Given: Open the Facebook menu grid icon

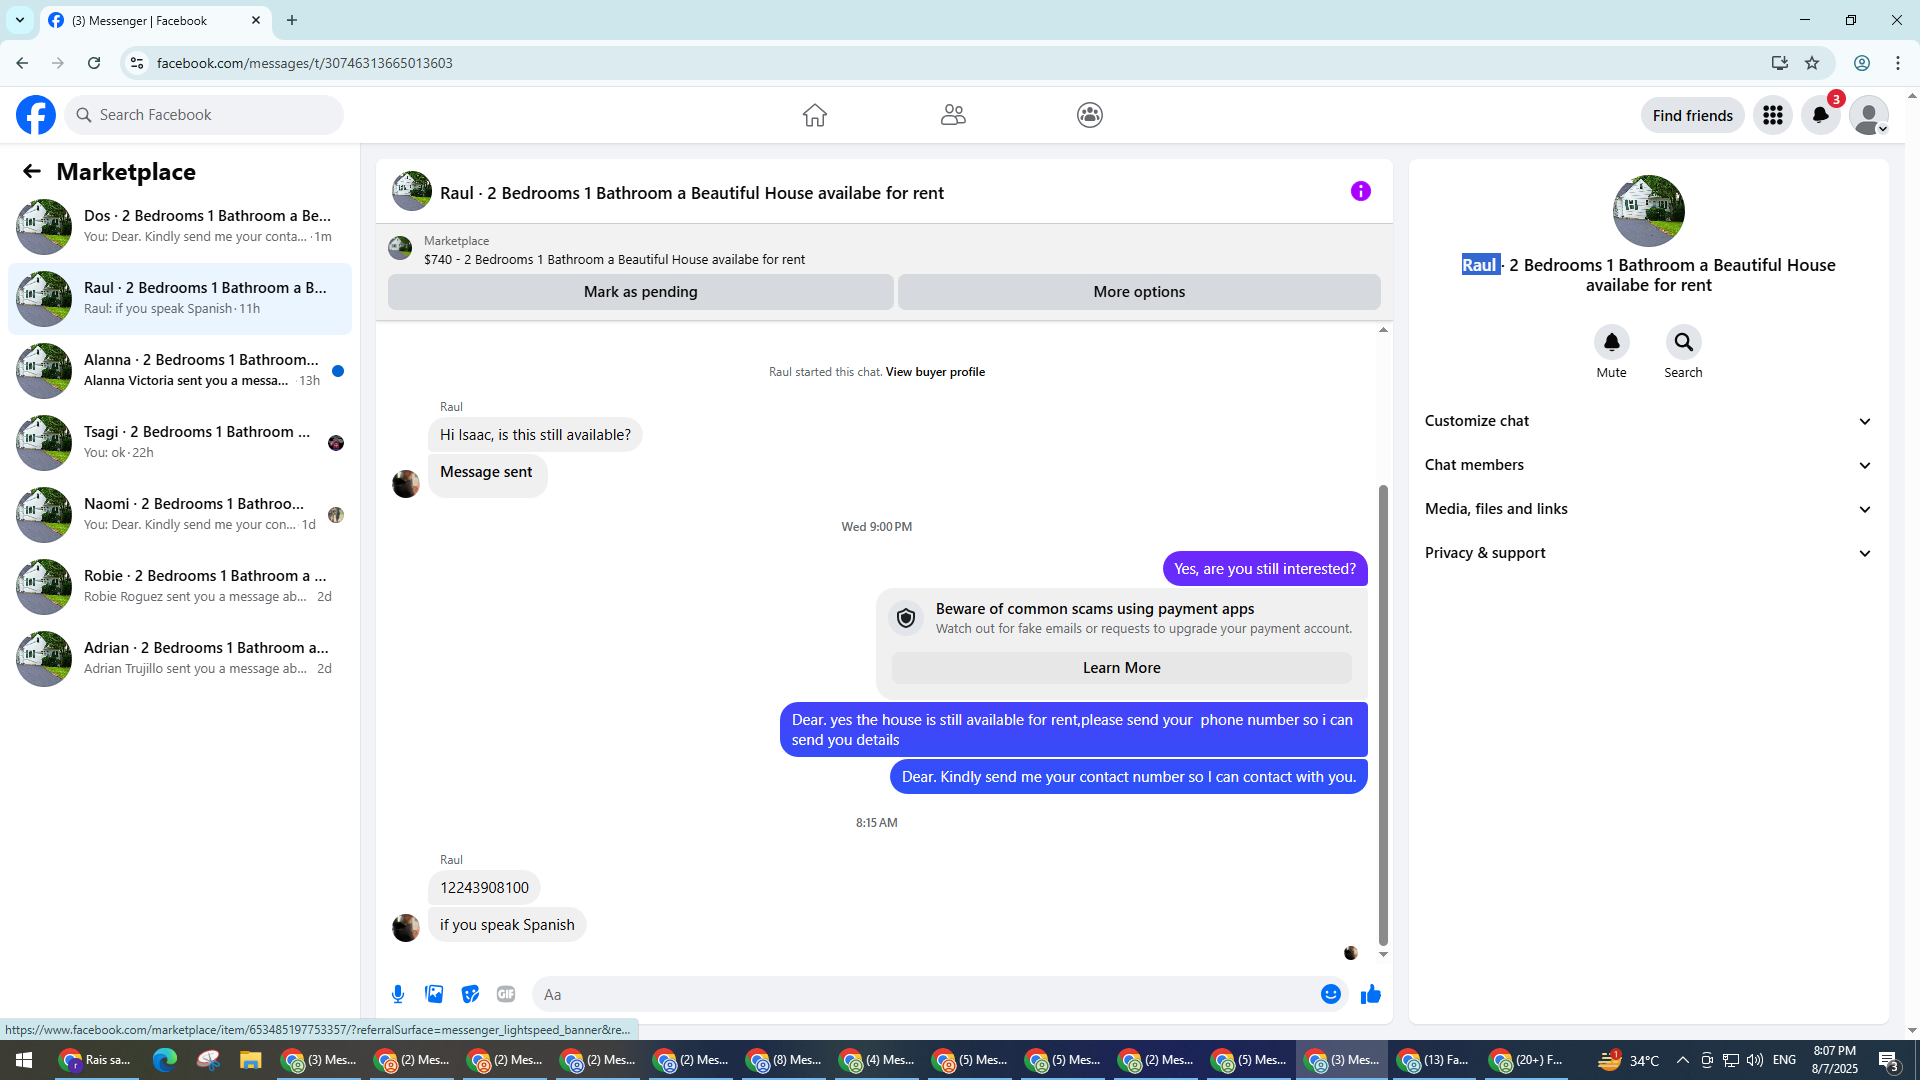Looking at the screenshot, I should (1773, 115).
